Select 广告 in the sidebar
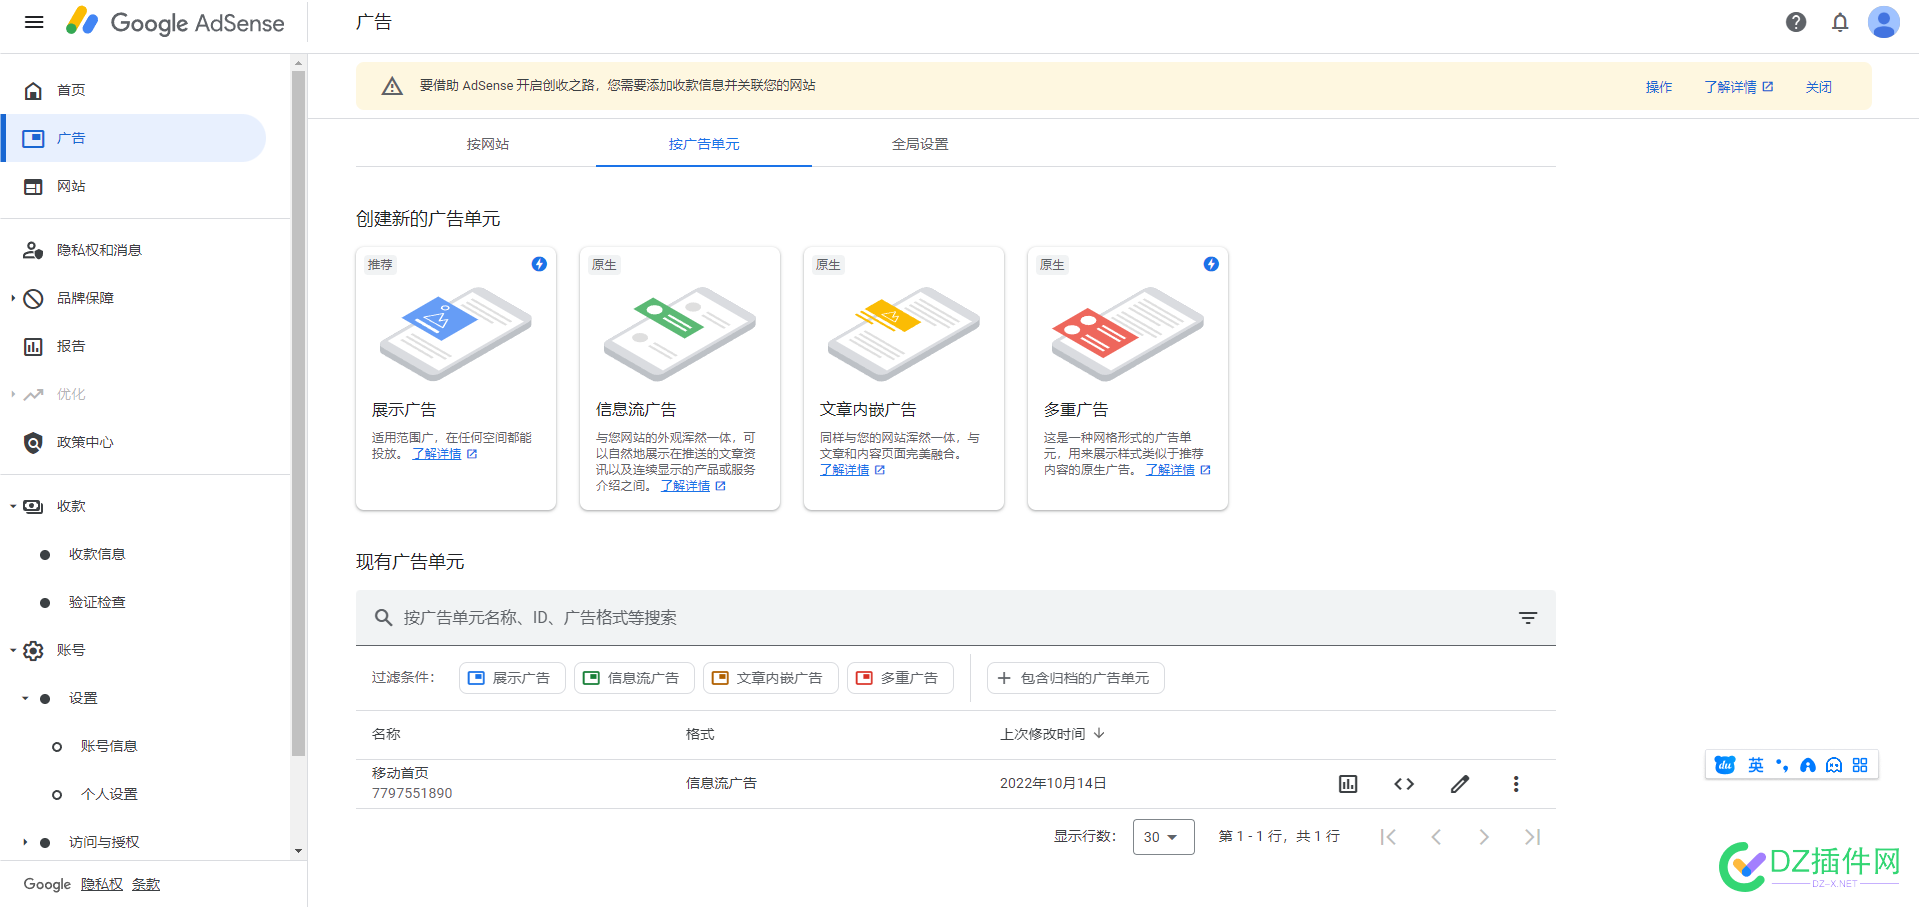 tap(133, 138)
